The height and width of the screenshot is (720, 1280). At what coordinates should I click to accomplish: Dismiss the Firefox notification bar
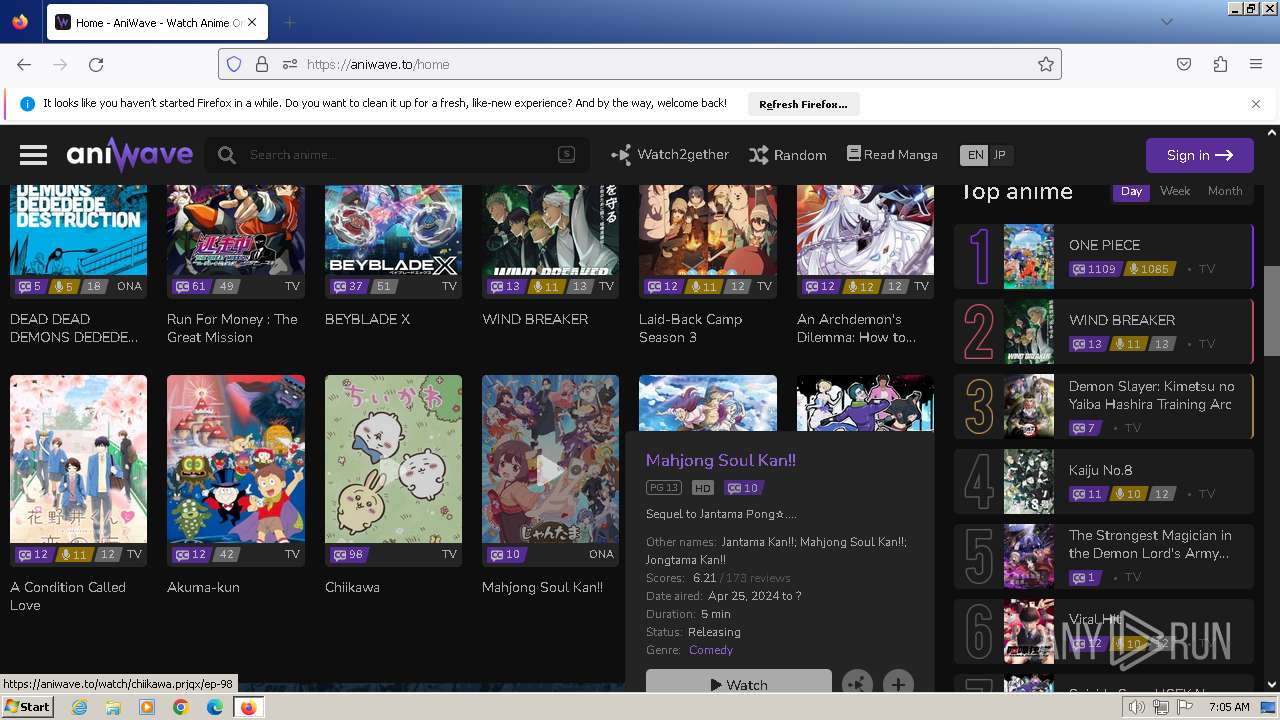tap(1256, 104)
